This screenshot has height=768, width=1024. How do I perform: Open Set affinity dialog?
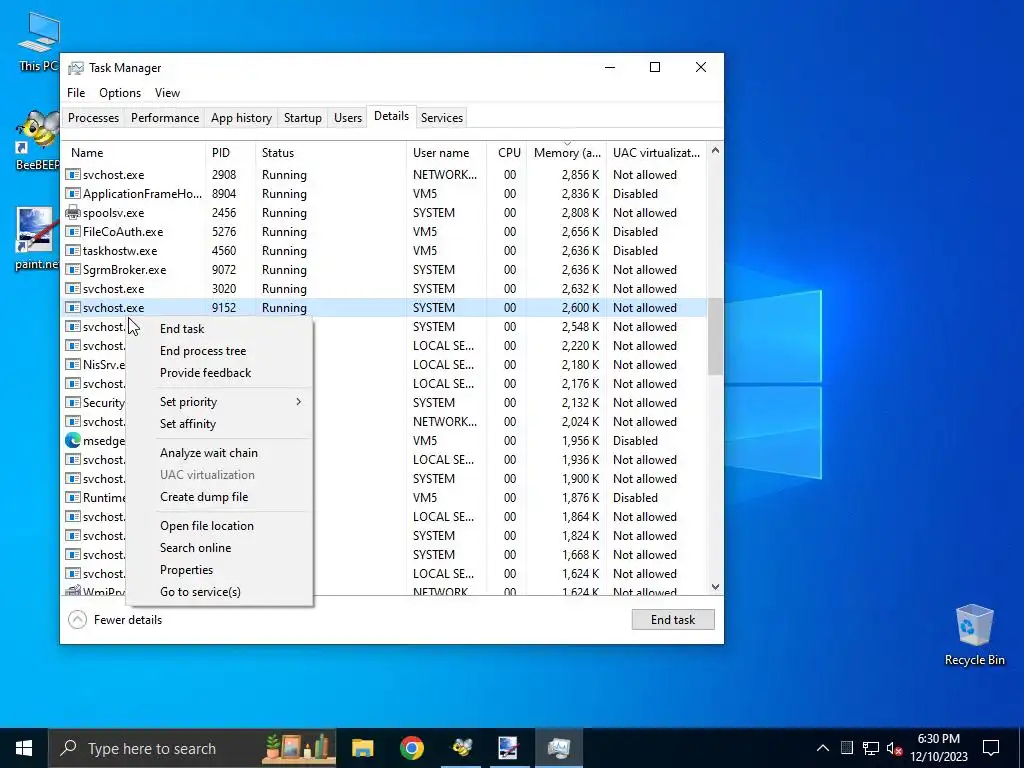coord(188,424)
